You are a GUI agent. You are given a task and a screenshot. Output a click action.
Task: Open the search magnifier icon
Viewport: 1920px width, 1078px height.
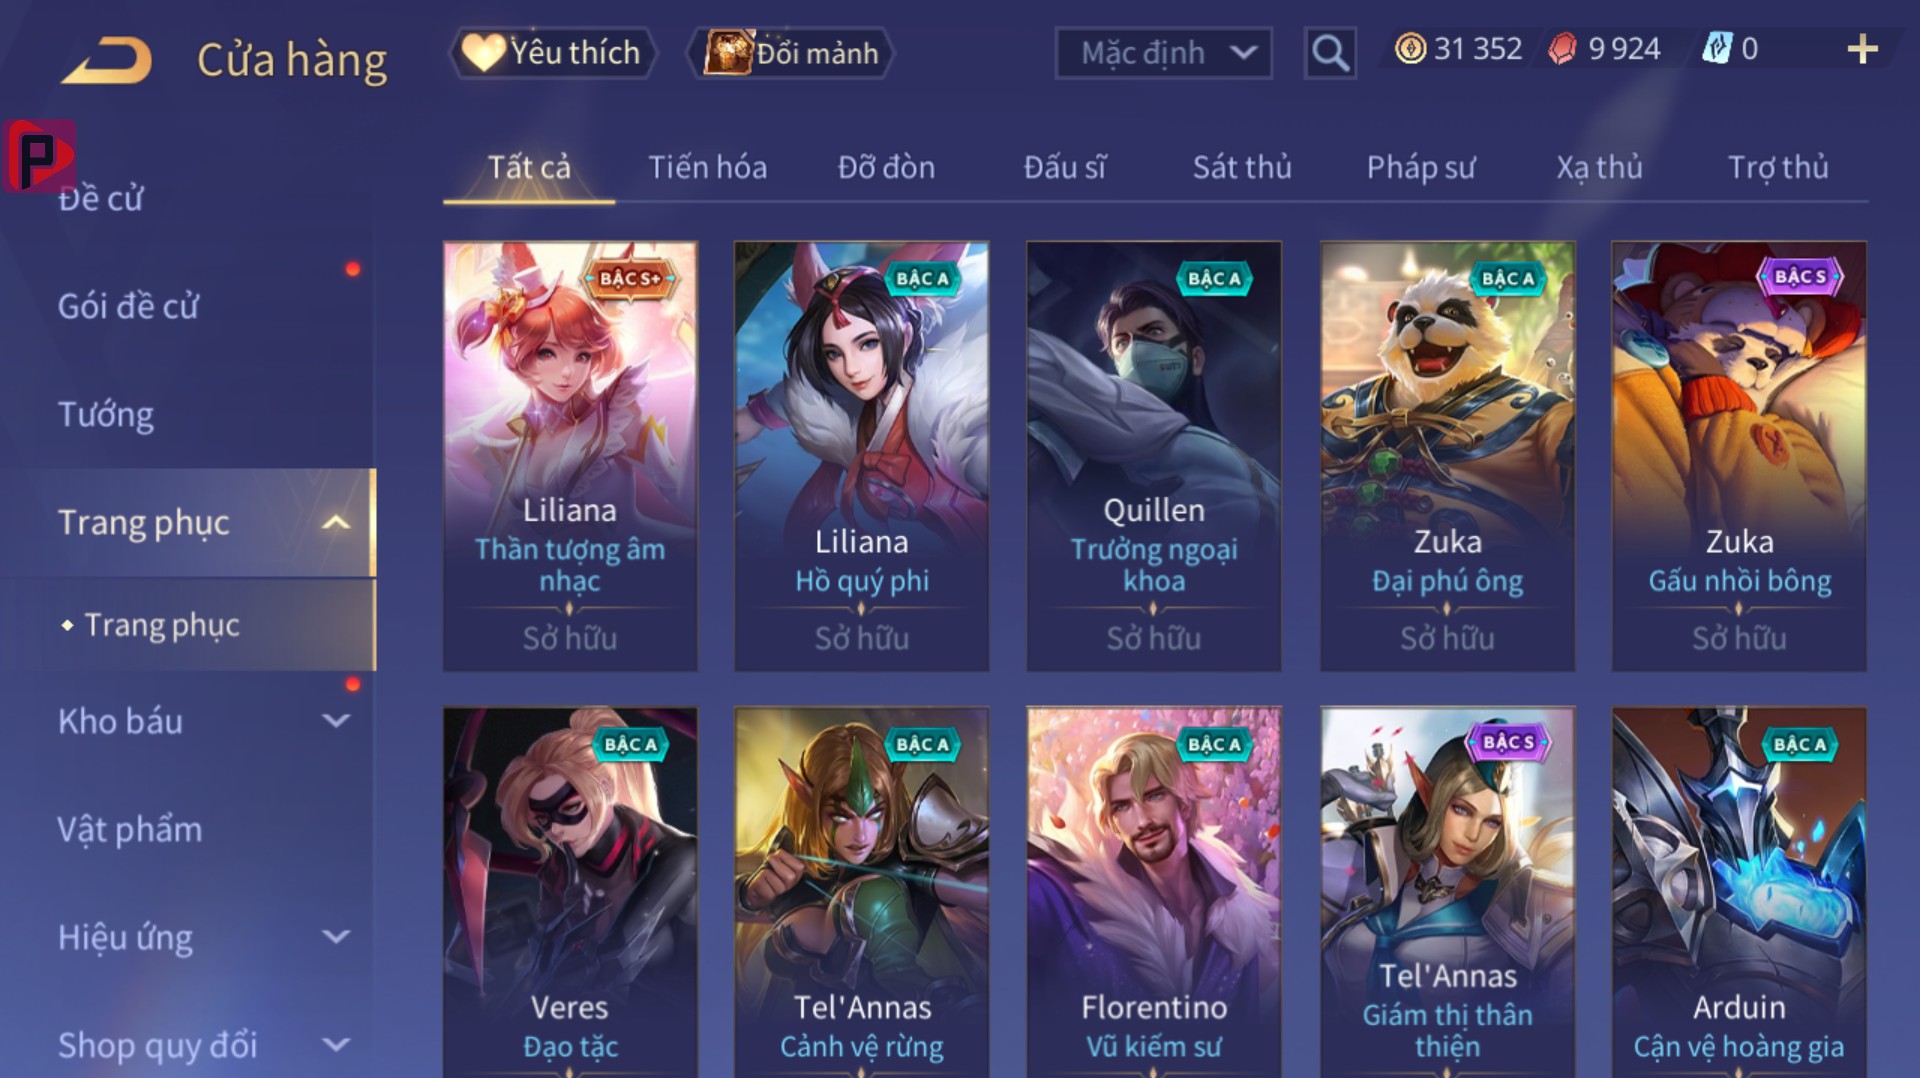[x=1329, y=52]
